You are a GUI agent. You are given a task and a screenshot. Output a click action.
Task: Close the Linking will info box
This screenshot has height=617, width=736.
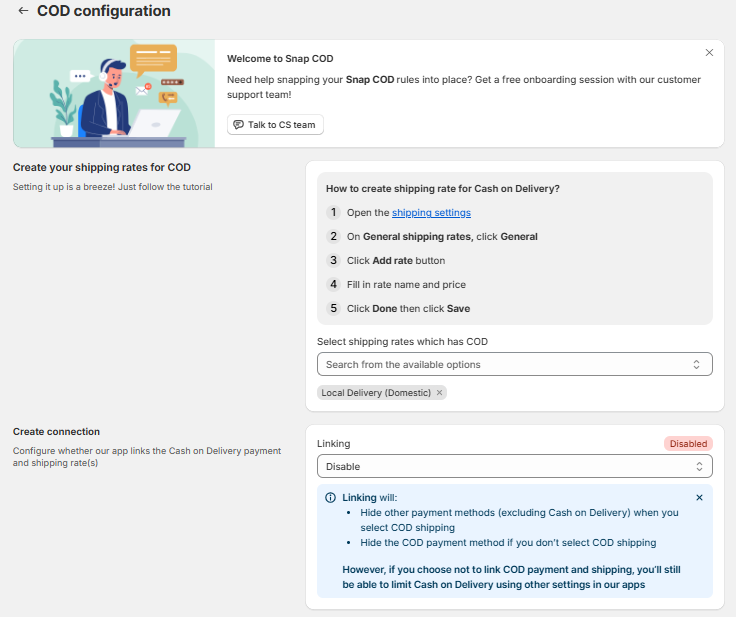699,498
